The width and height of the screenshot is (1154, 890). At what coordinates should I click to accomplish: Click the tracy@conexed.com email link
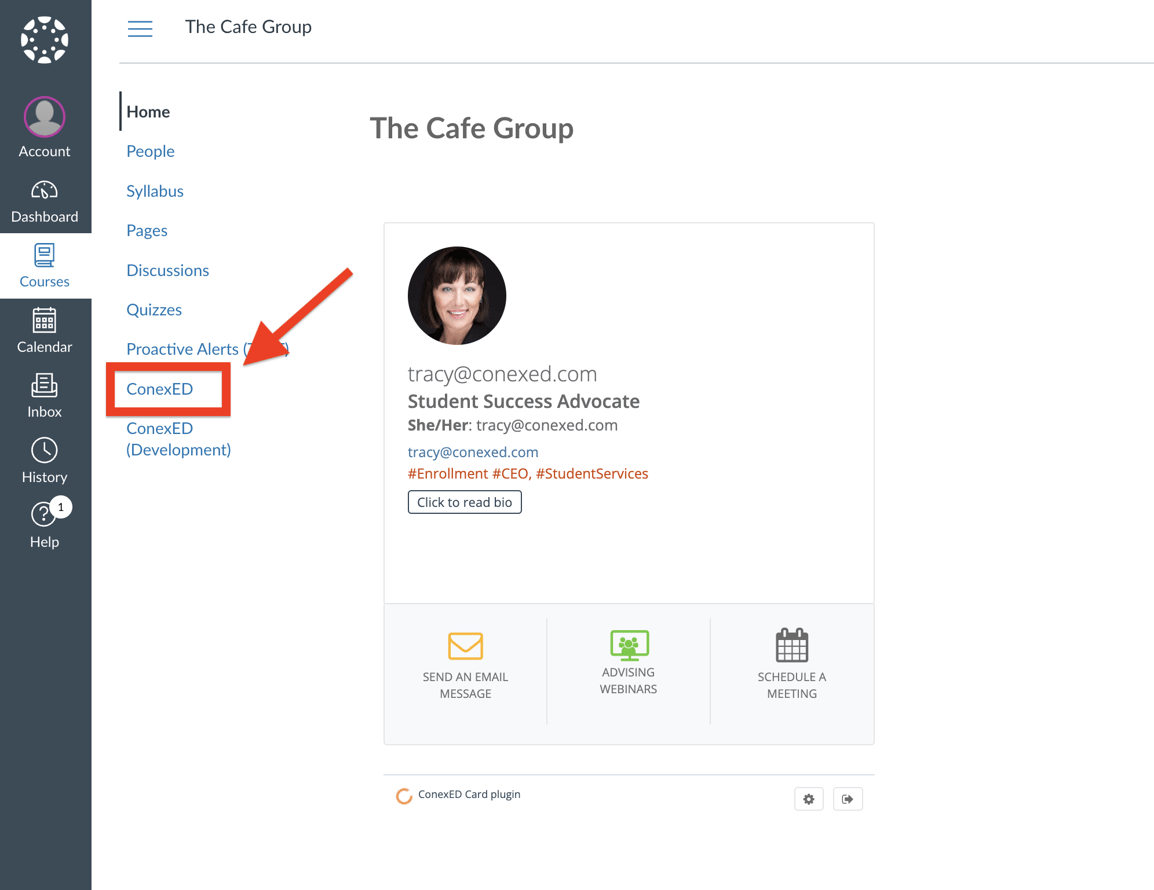point(472,452)
